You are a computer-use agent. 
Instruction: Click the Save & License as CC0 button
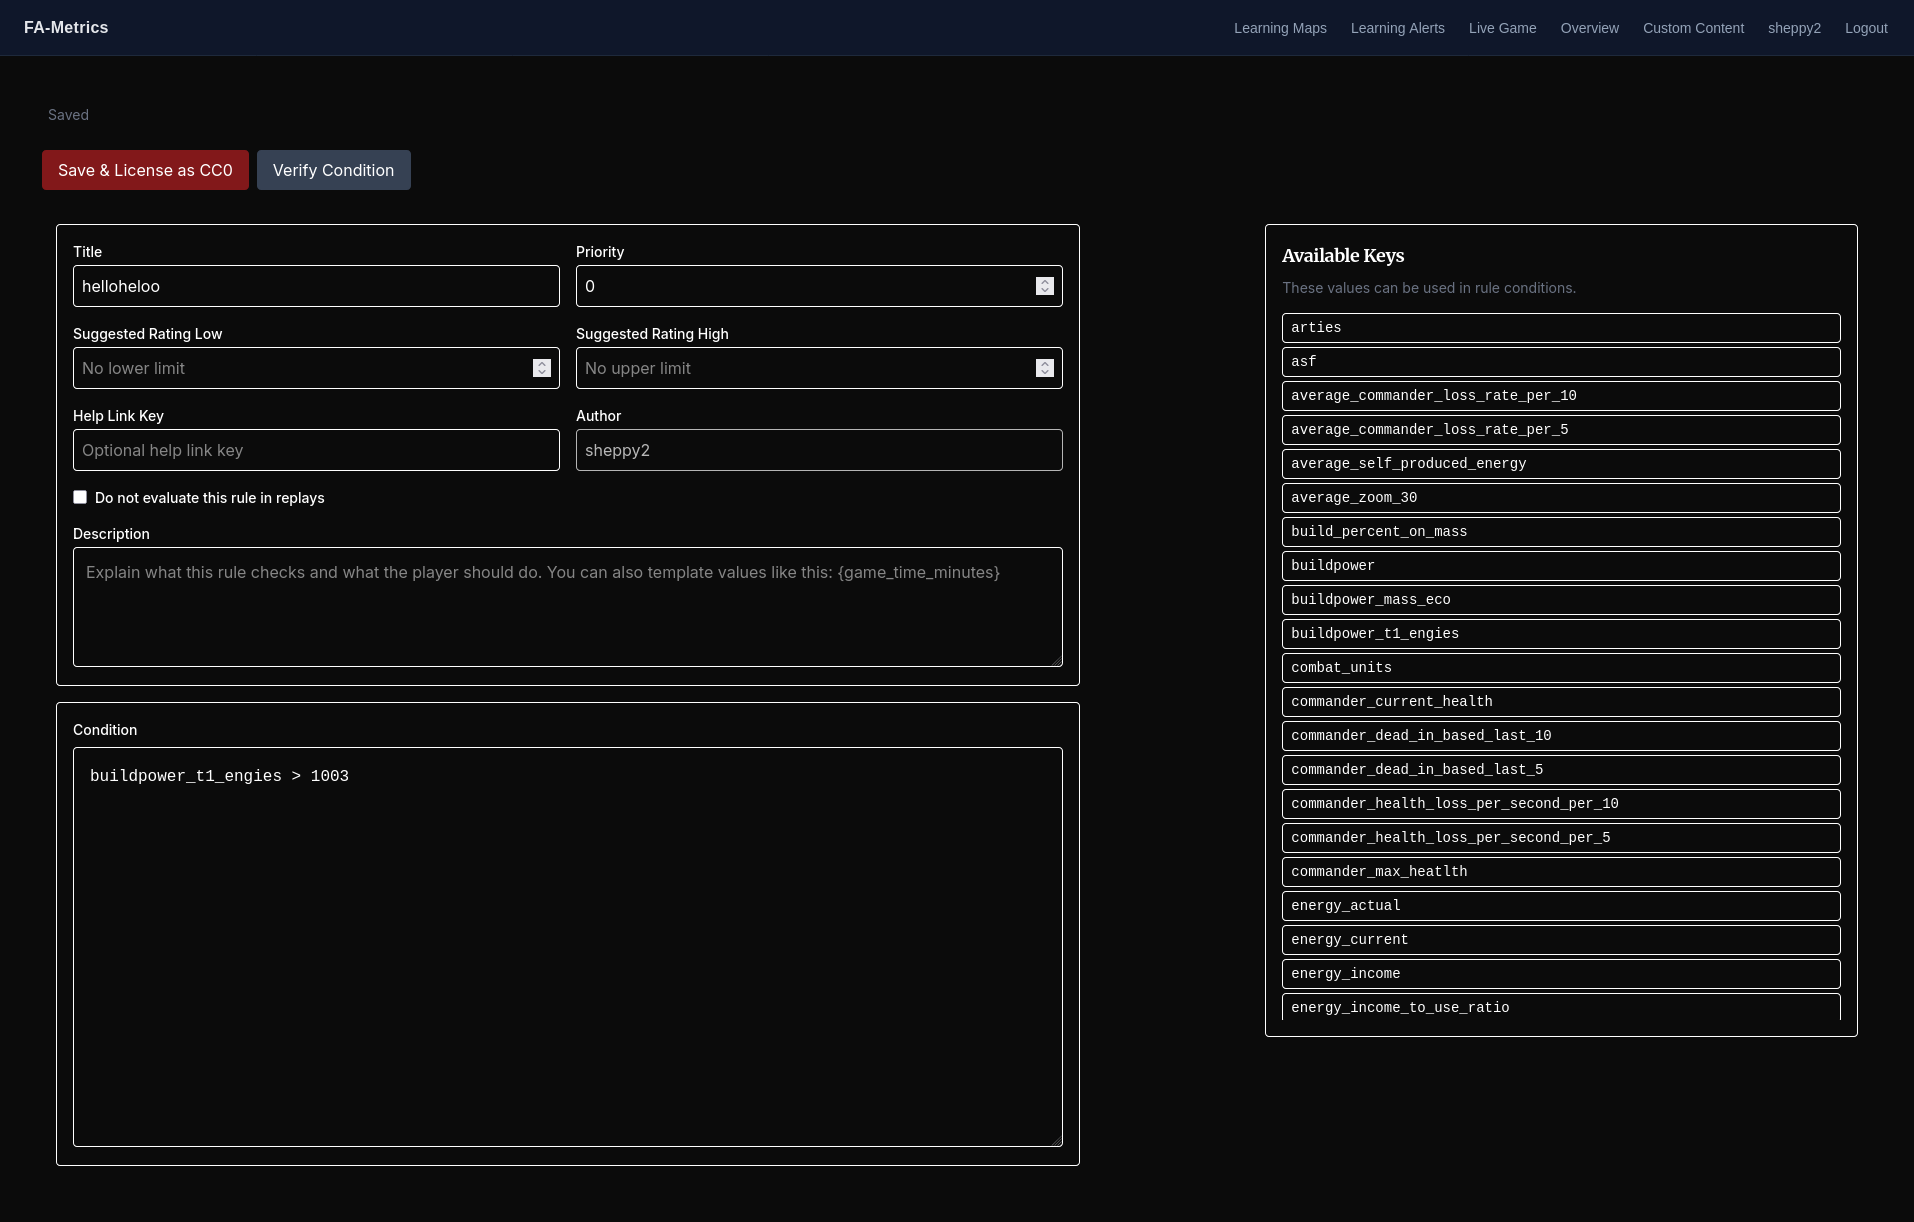pos(145,170)
